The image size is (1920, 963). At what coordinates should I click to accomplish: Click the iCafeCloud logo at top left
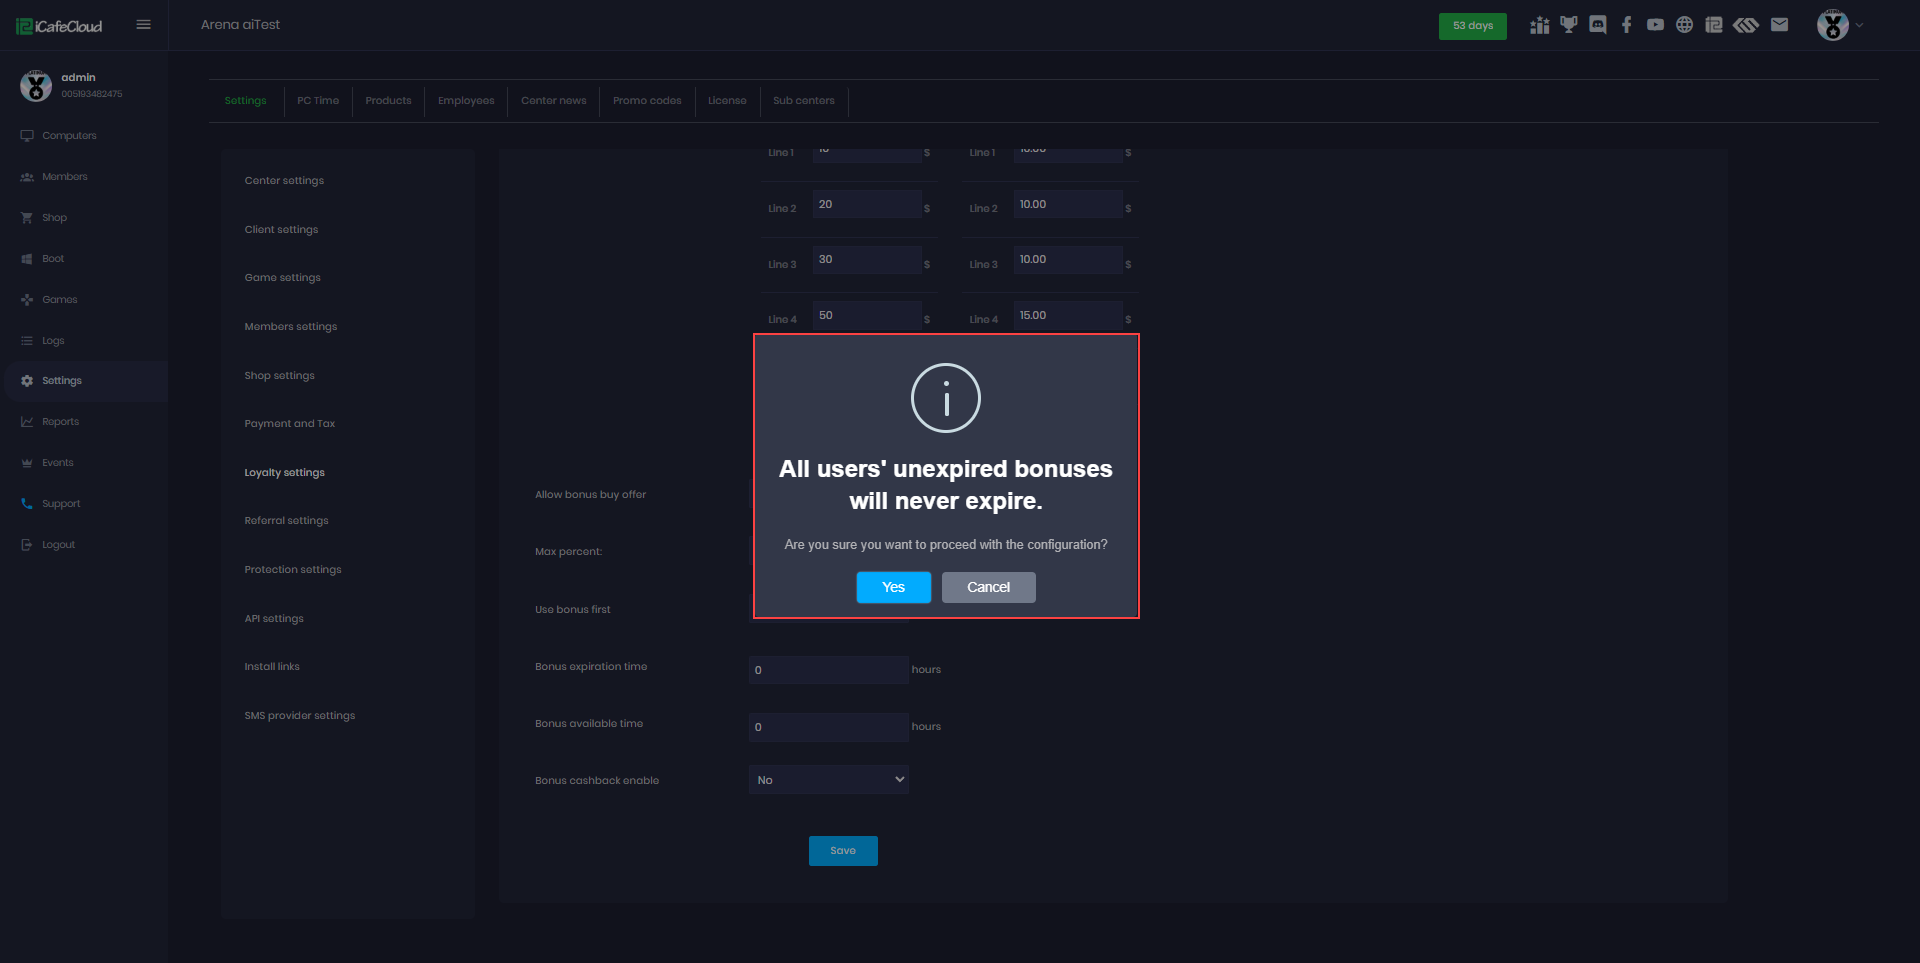click(x=59, y=26)
